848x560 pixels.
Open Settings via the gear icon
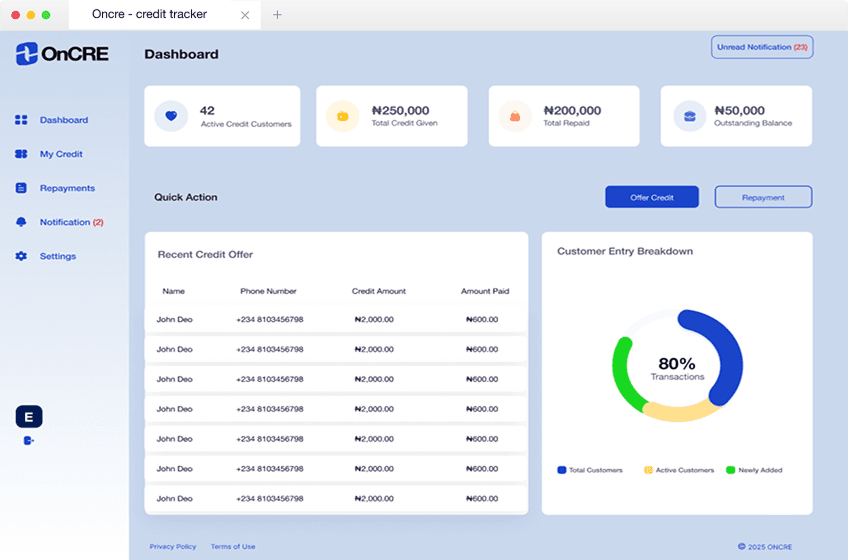point(21,256)
